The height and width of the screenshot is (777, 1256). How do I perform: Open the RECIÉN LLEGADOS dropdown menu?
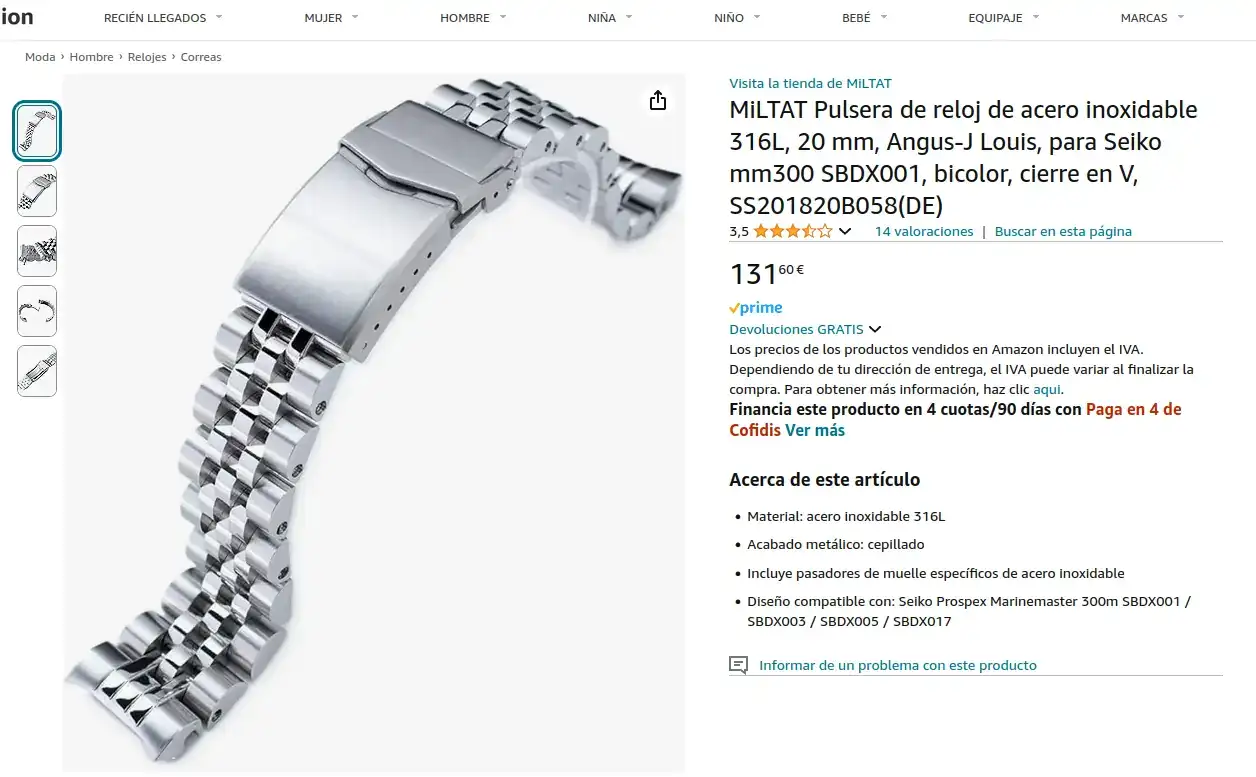pos(163,18)
